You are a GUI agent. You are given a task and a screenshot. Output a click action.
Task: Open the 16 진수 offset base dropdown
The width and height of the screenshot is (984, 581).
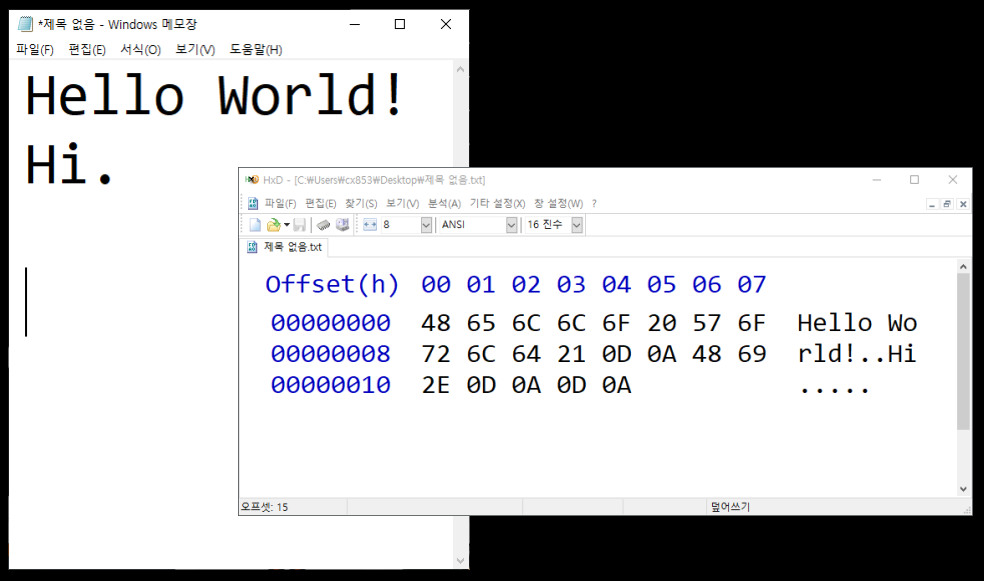click(577, 225)
